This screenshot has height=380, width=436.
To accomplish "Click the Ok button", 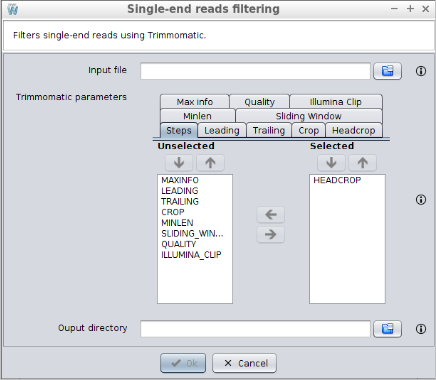I will click(183, 363).
